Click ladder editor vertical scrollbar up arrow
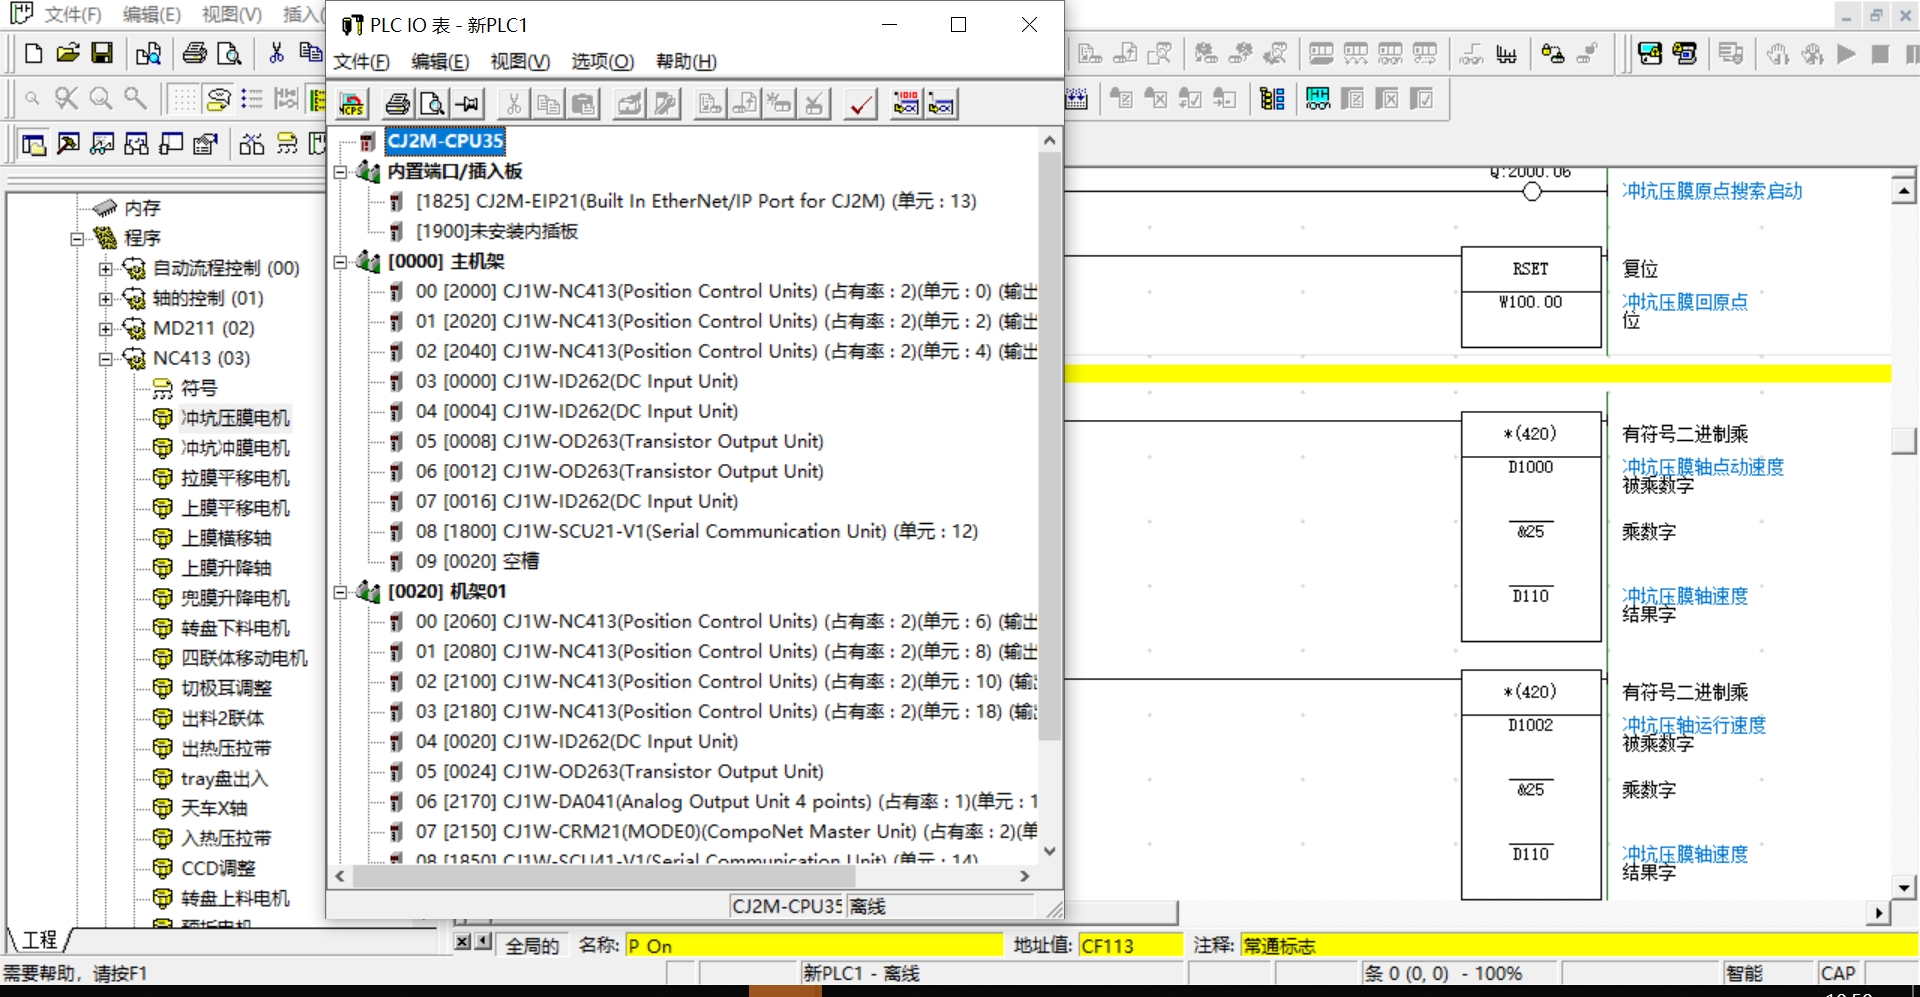The height and width of the screenshot is (997, 1920). coord(1903,190)
